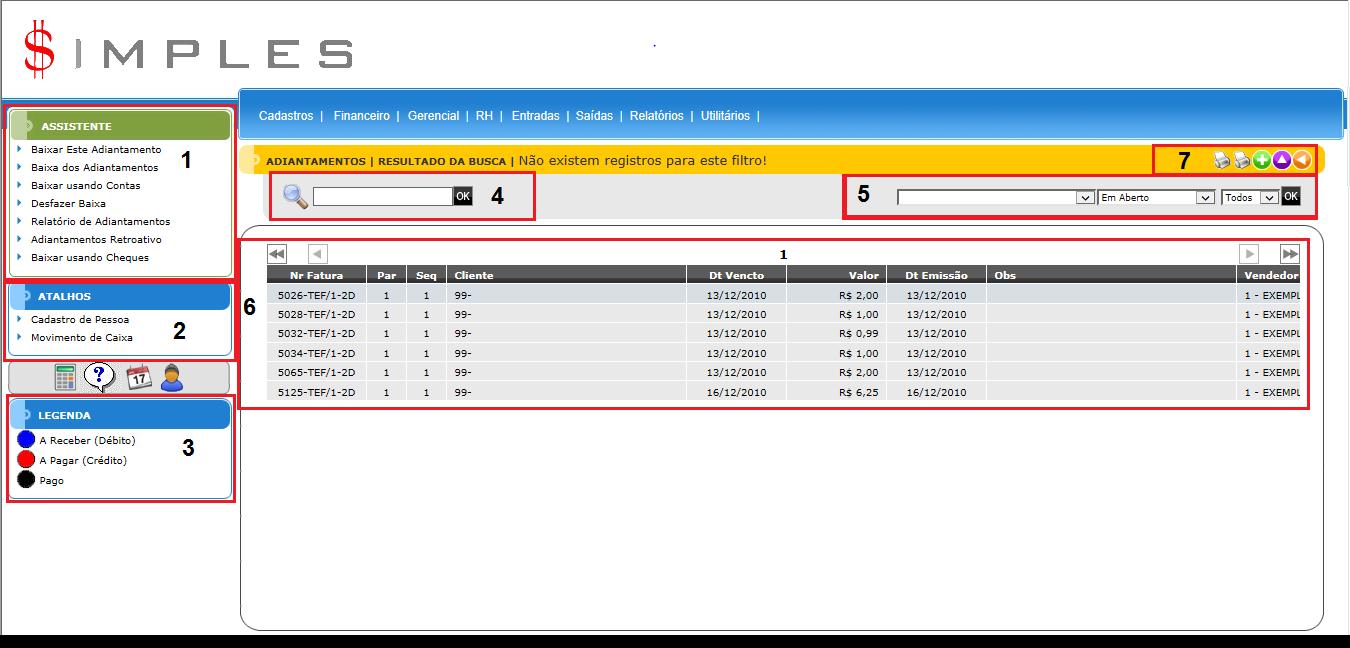Click the leftmost printer icon
The width and height of the screenshot is (1350, 648).
(1222, 160)
